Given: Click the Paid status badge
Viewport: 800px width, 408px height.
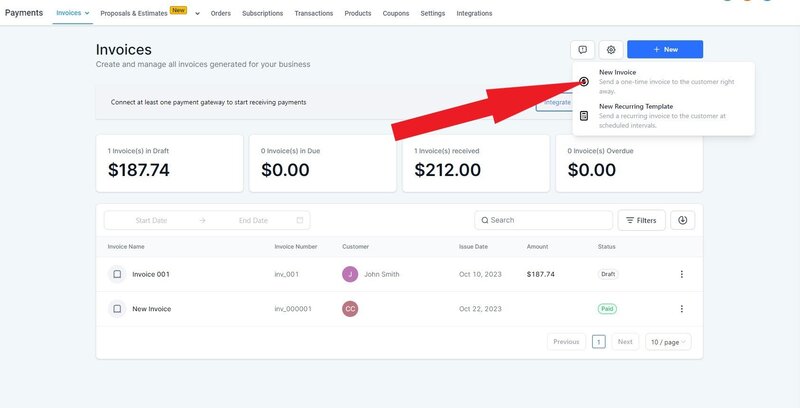Looking at the screenshot, I should coord(607,309).
